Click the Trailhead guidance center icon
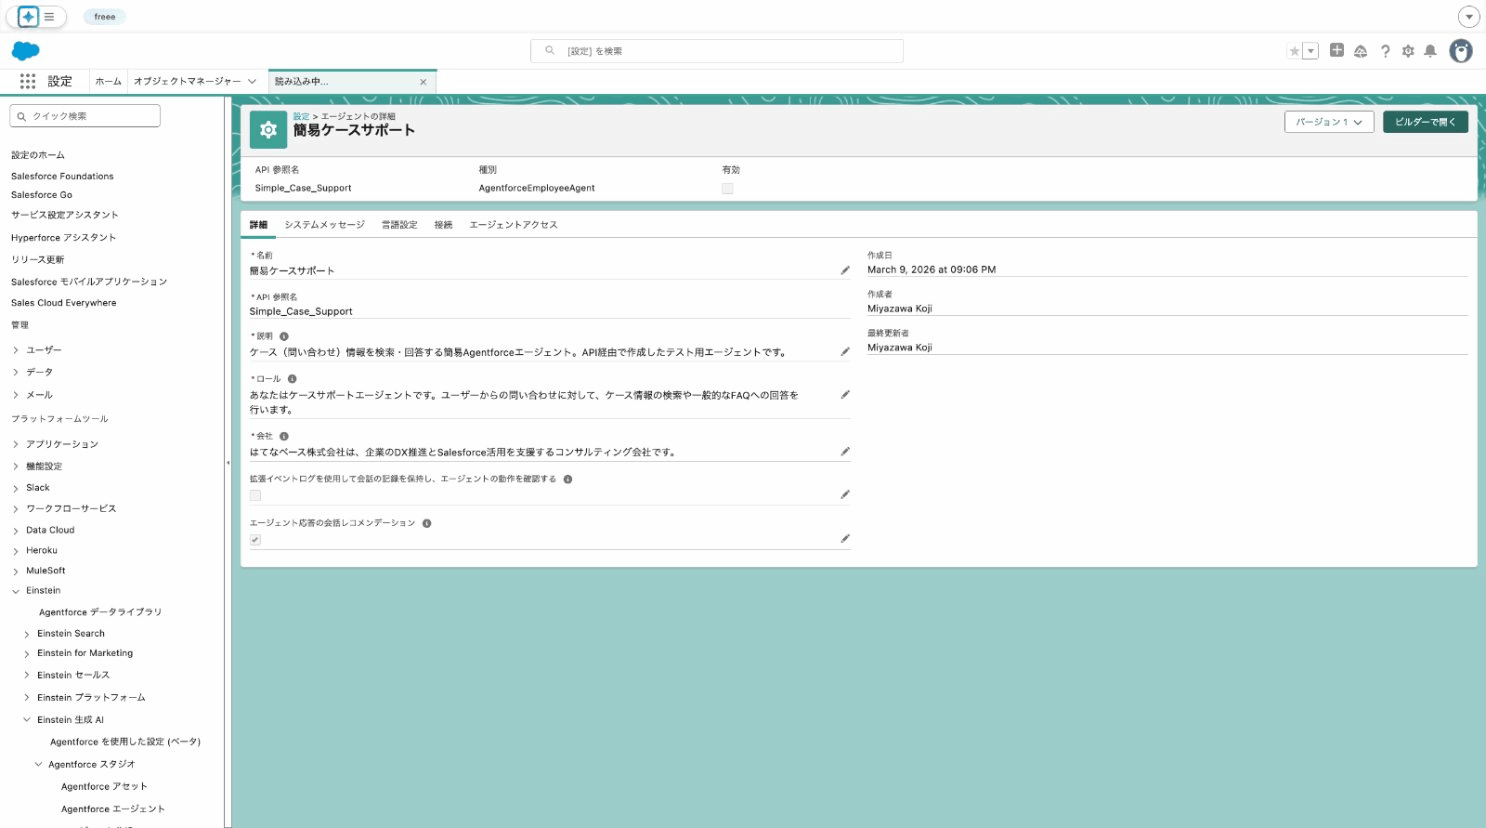Viewport: 1486px width, 828px height. [1361, 50]
